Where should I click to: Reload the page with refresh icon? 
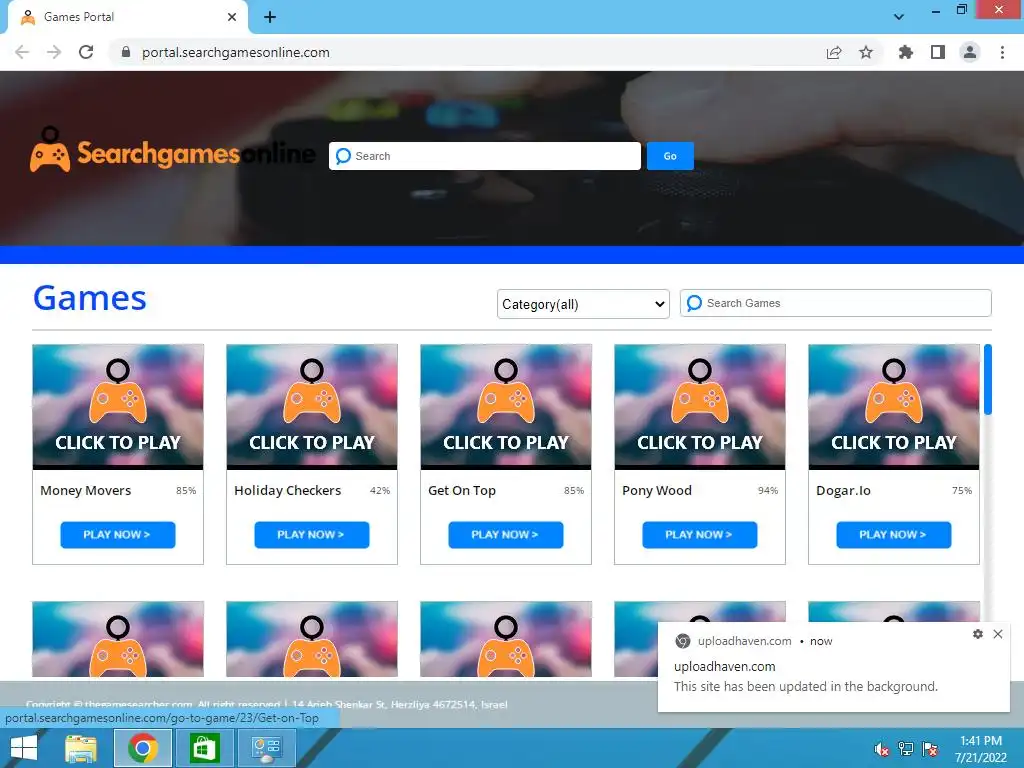(86, 52)
